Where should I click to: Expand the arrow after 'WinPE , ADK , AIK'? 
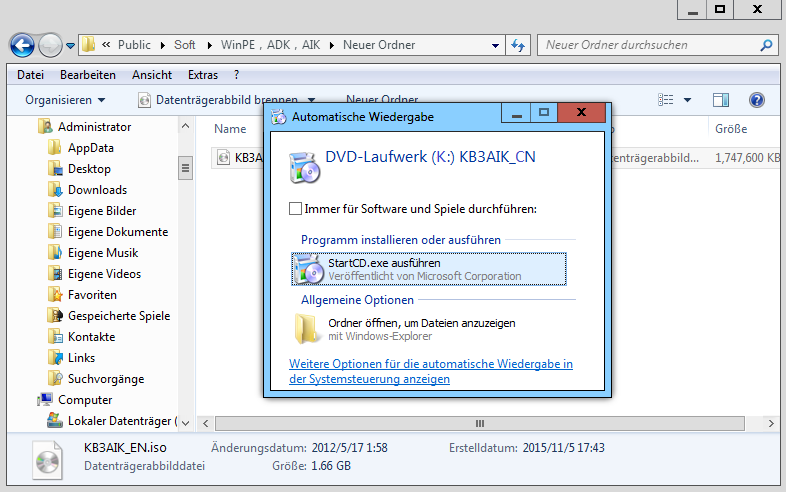coord(331,46)
